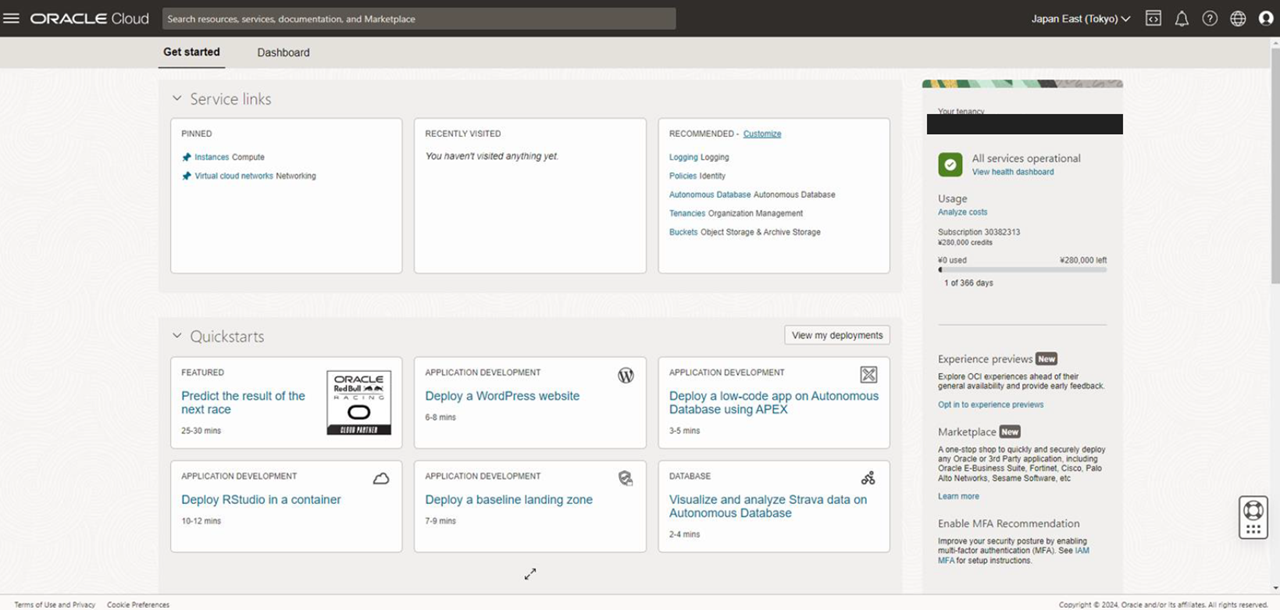Click the Oracle Cloud logo
Viewport: 1280px width, 610px height.
(90, 18)
